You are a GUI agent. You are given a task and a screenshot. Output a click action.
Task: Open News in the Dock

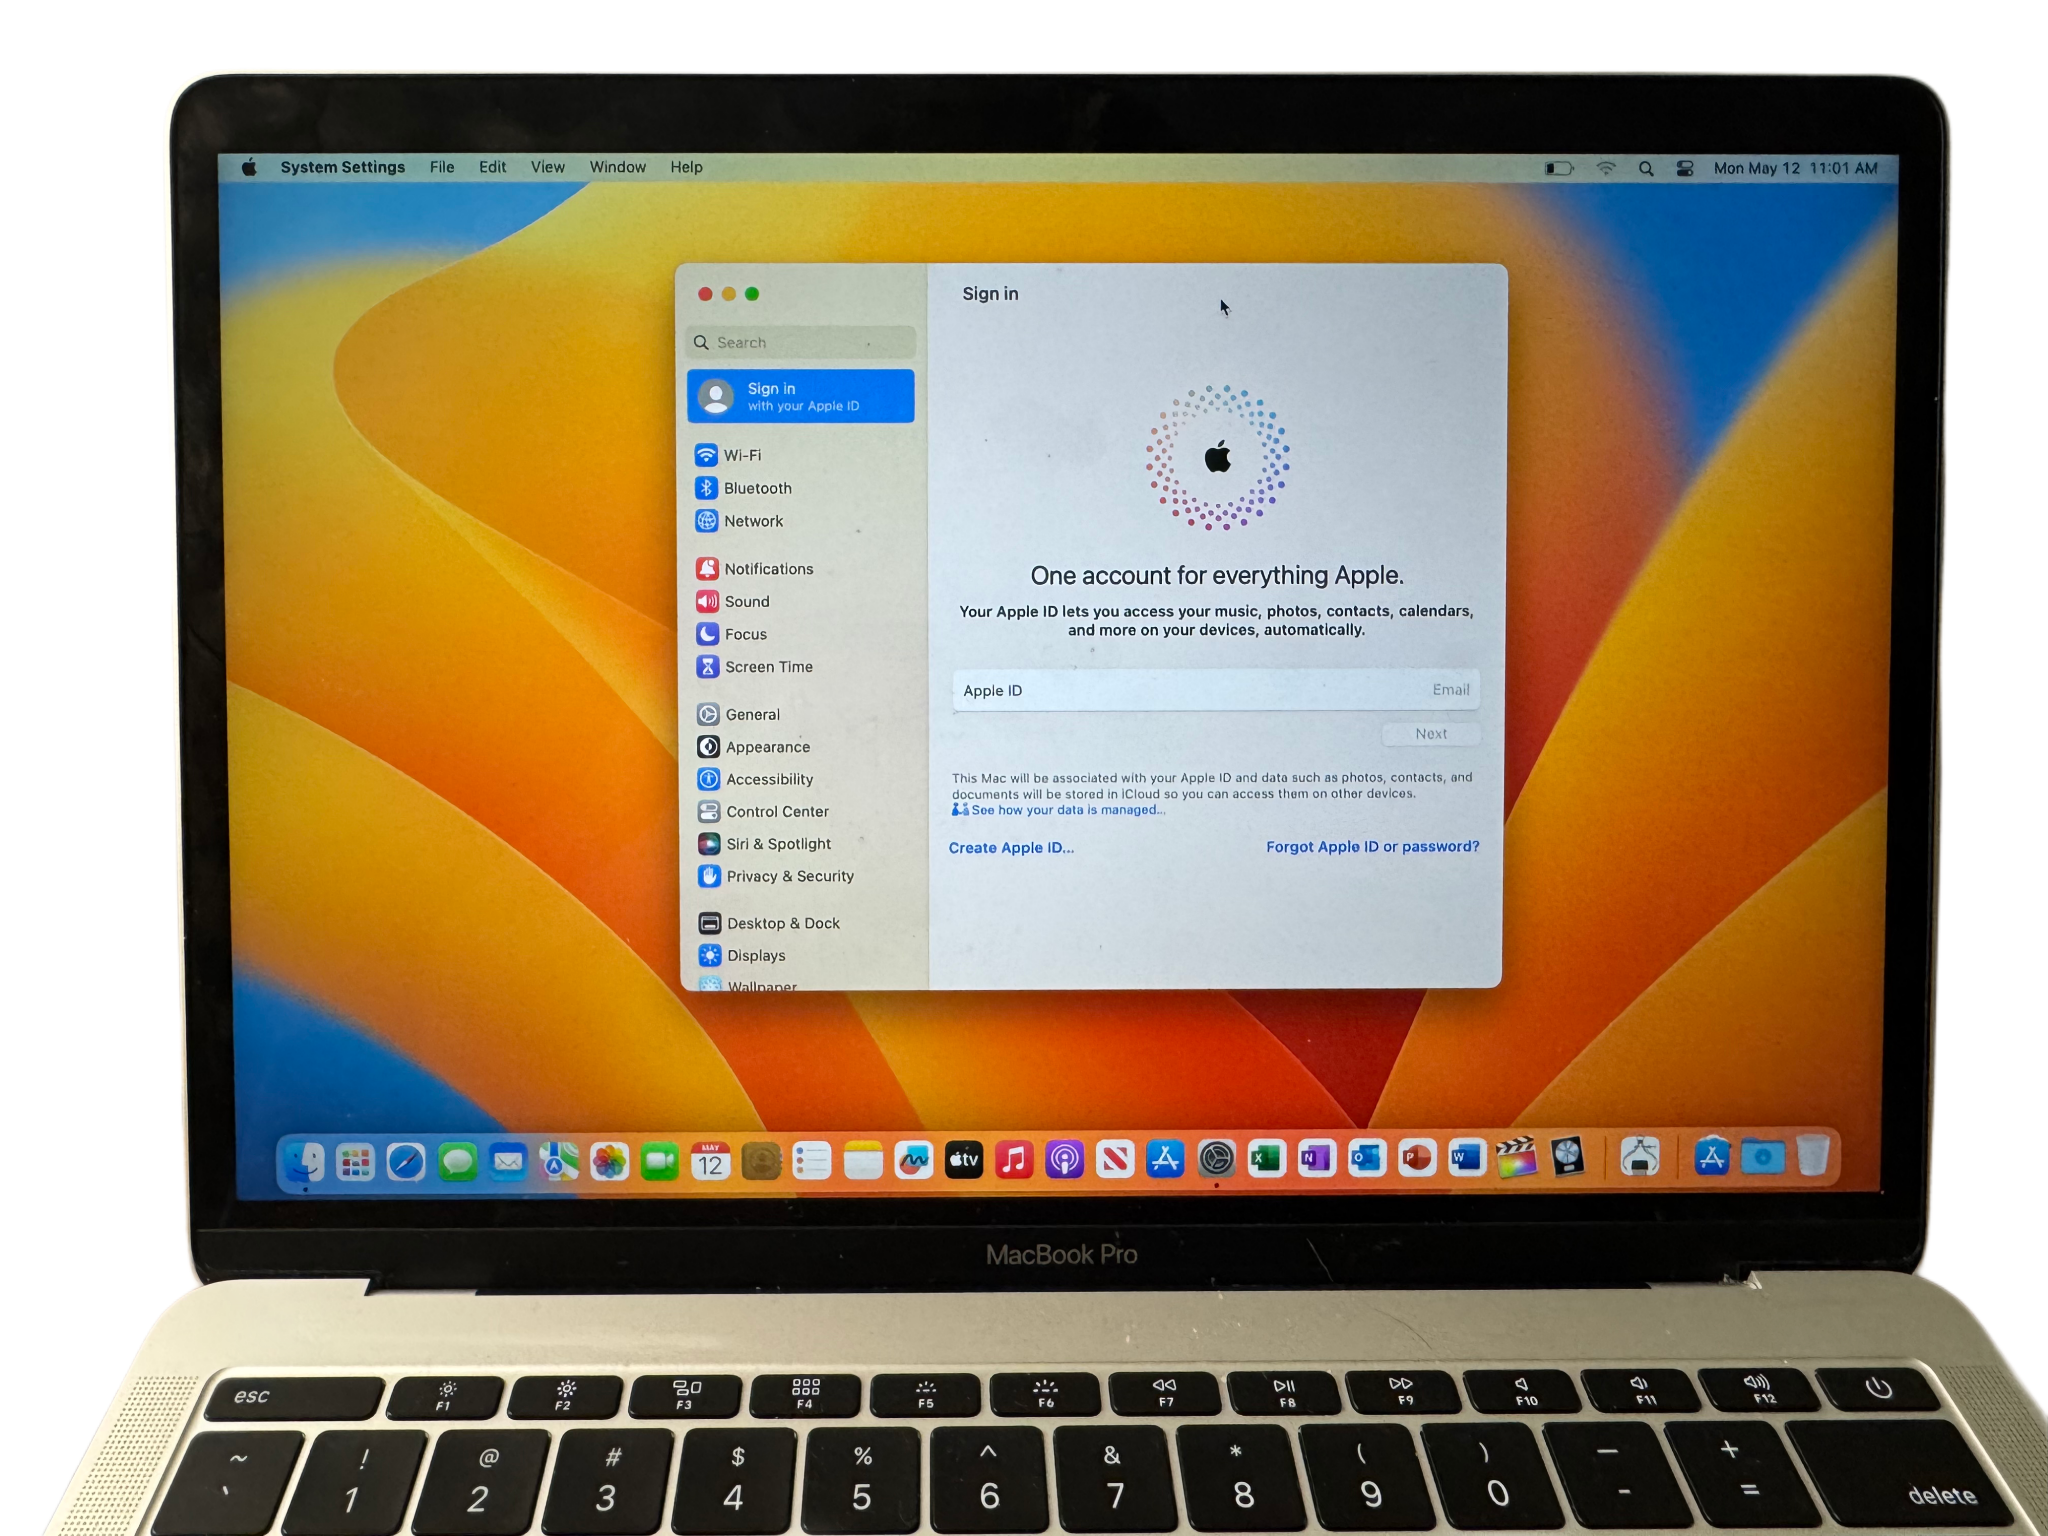(x=1115, y=1160)
